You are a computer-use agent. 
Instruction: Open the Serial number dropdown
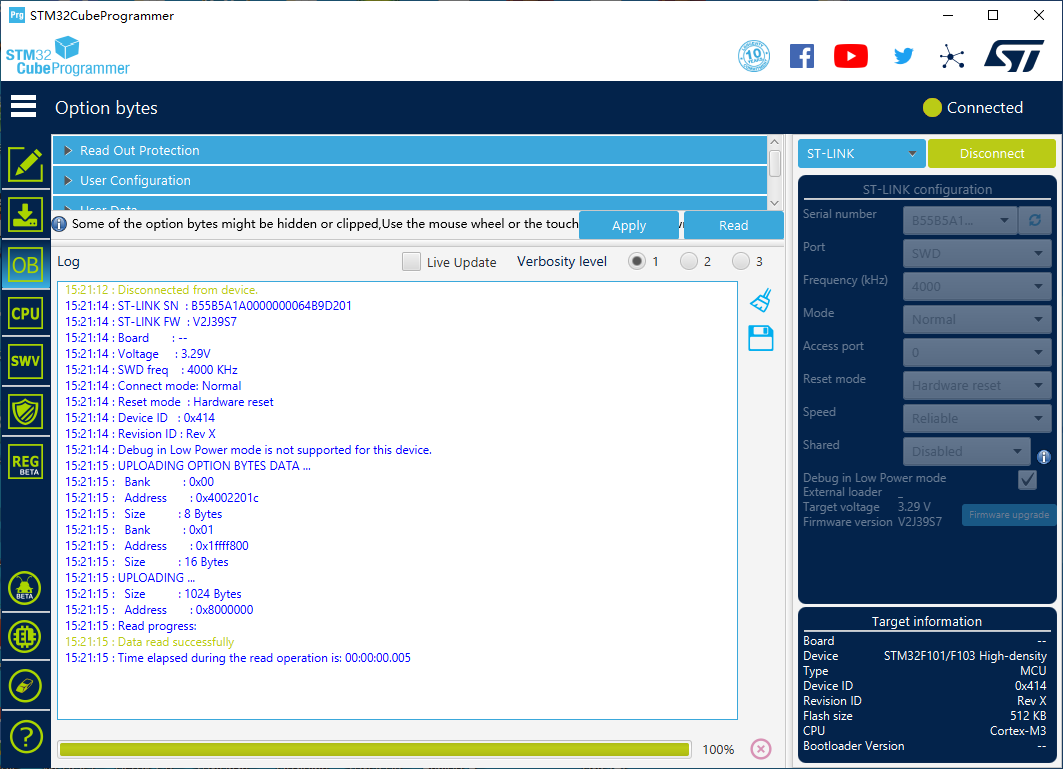(959, 220)
